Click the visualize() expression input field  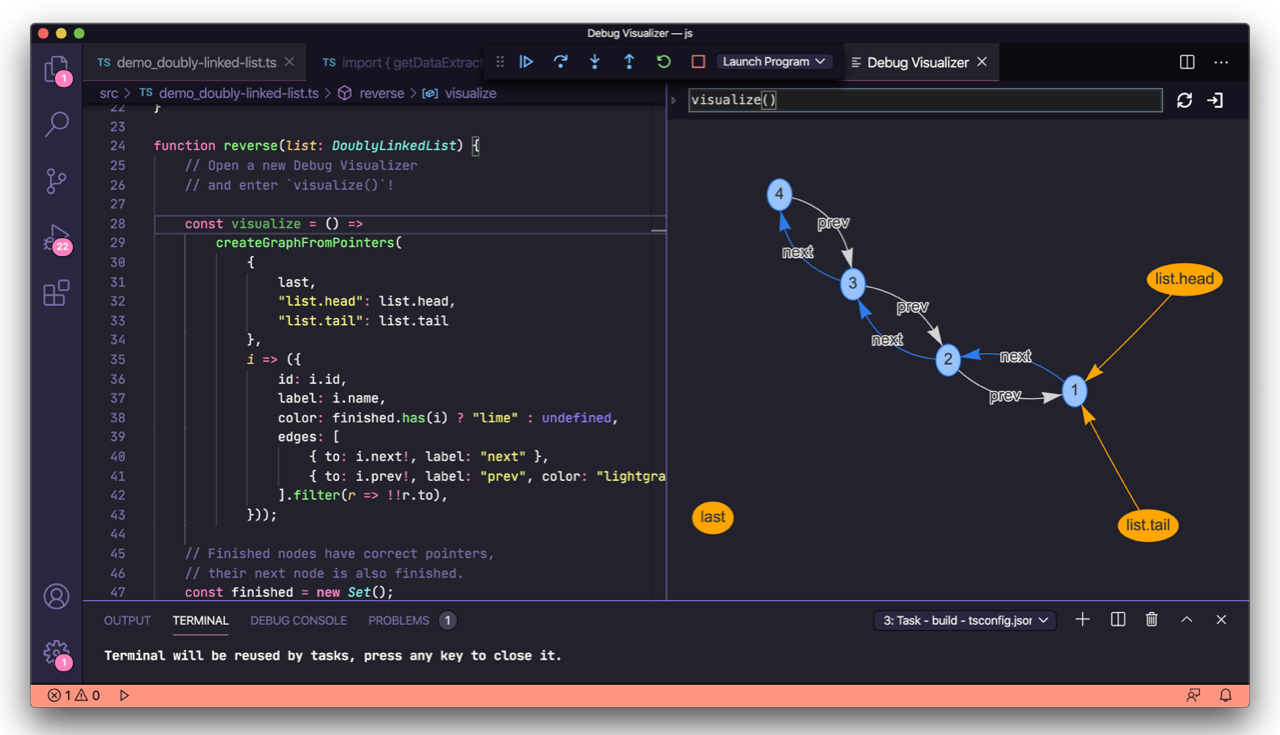[x=920, y=100]
